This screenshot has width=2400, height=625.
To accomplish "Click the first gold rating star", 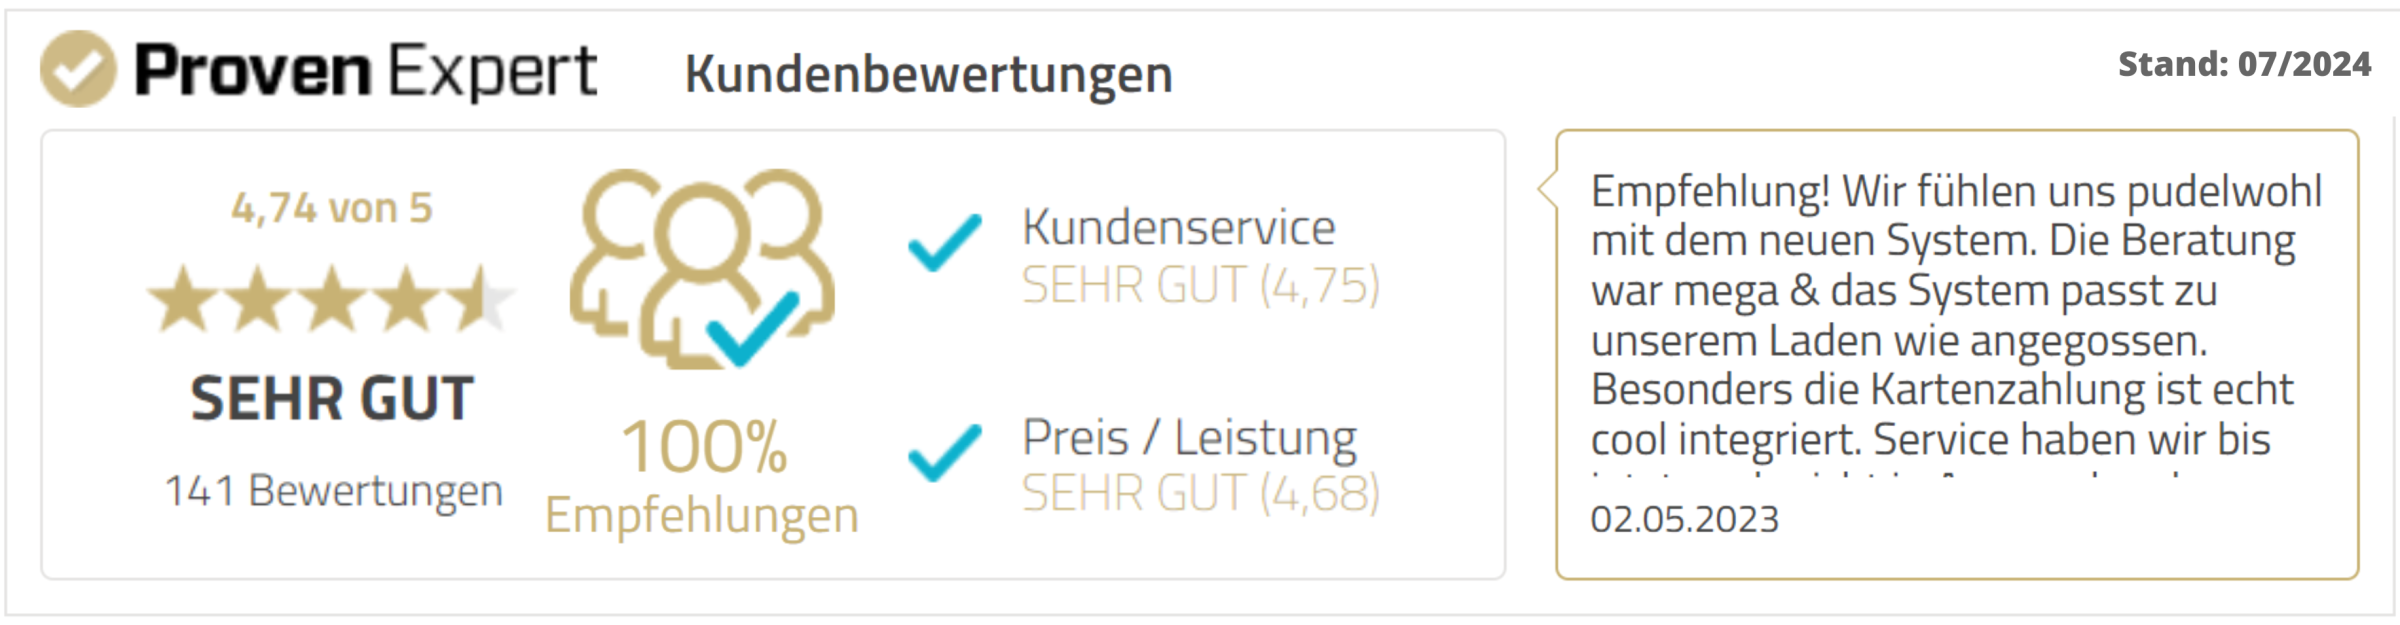I will 182,299.
